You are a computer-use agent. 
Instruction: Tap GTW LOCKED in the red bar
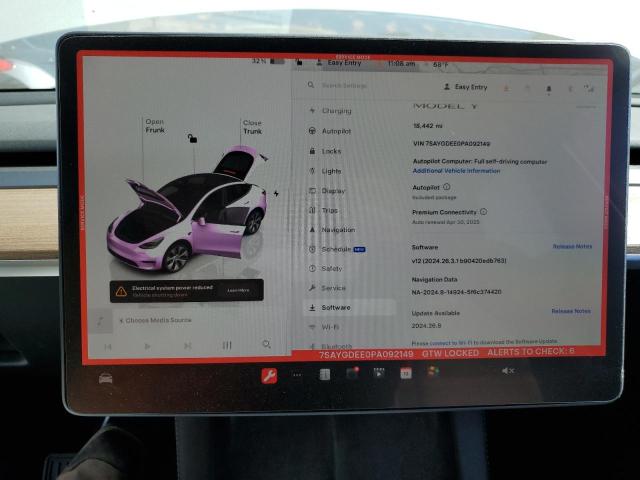[450, 353]
